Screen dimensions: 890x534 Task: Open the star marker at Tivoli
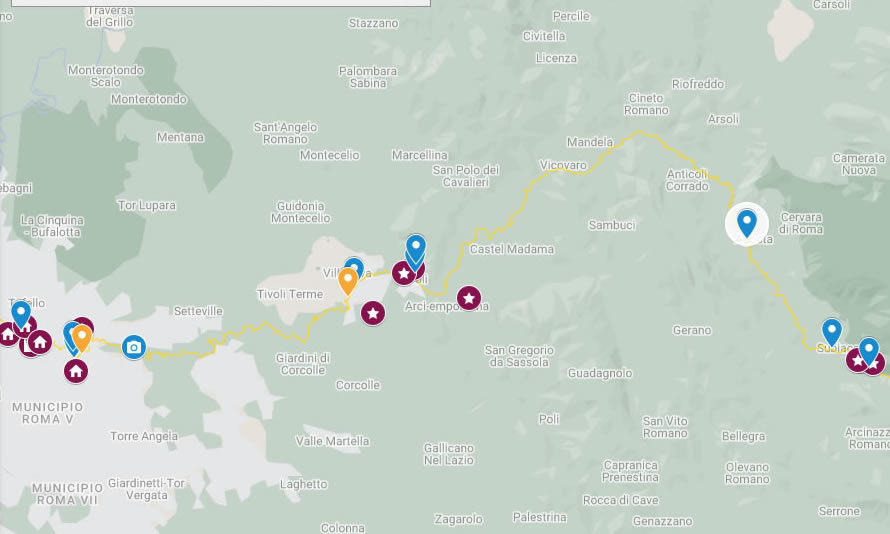404,274
